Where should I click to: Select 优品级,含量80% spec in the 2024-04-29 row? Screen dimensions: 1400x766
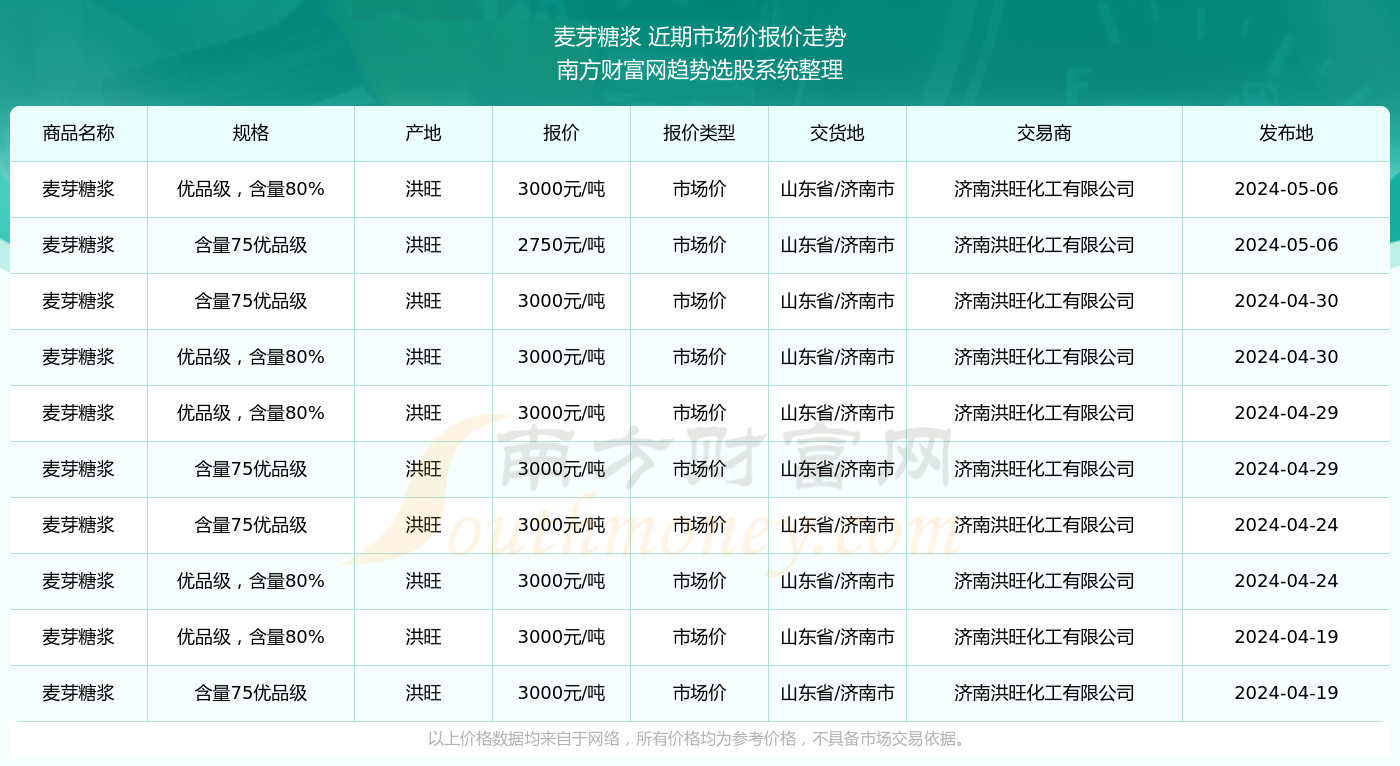coord(251,413)
